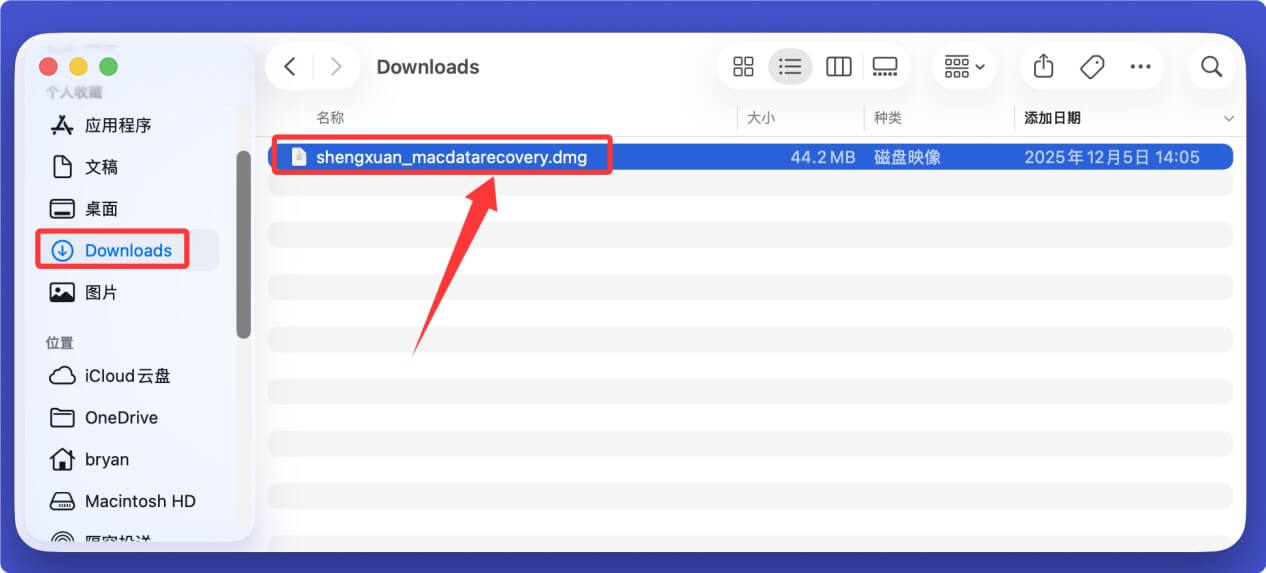This screenshot has height=573, width=1266.
Task: Switch to list view mode
Action: pyautogui.click(x=790, y=67)
